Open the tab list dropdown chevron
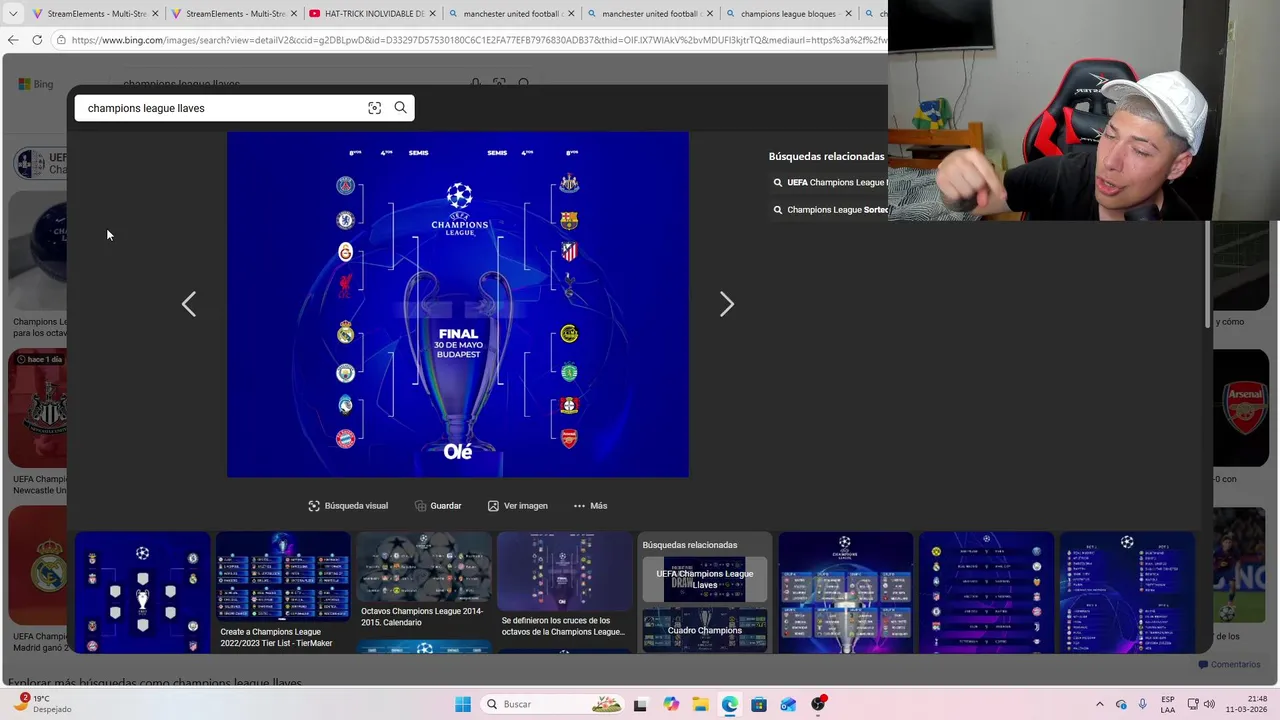The image size is (1280, 720). (13, 14)
